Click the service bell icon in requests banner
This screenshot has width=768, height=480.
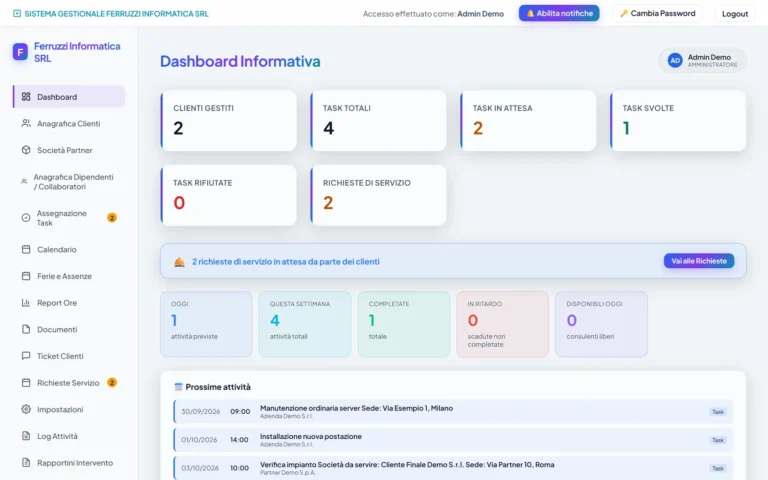pyautogui.click(x=179, y=262)
